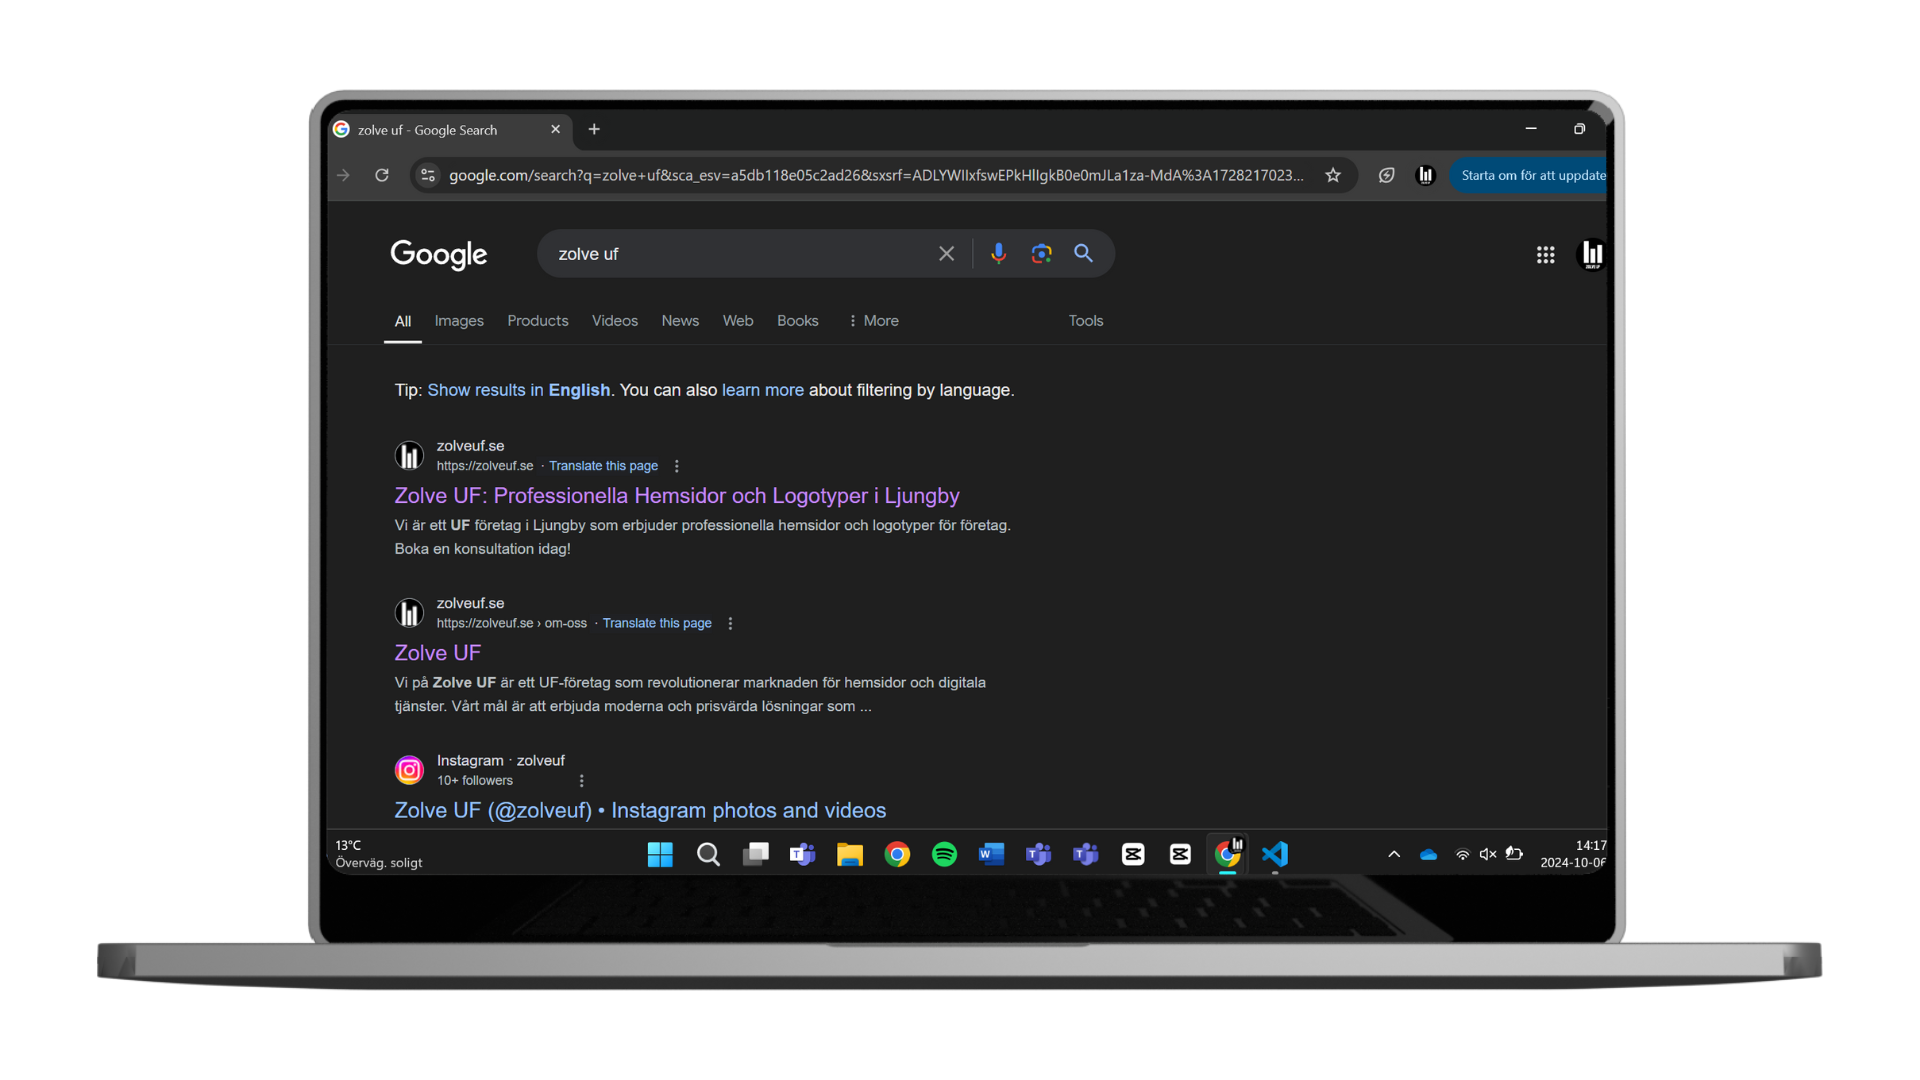The image size is (1920, 1080).
Task: Click the Translate this page button
Action: pos(604,465)
